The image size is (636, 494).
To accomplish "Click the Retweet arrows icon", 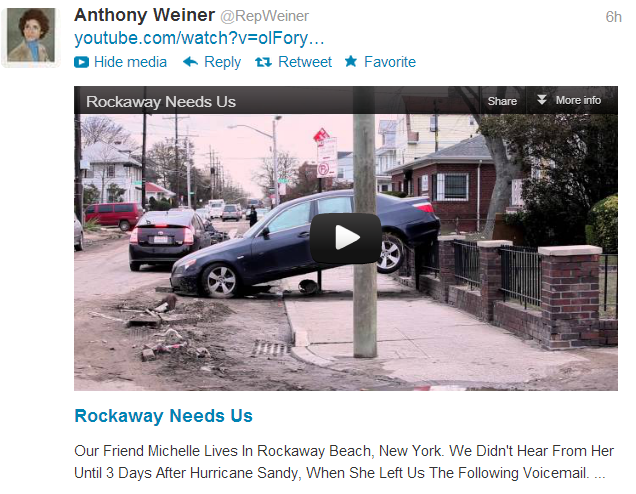I will (x=263, y=62).
